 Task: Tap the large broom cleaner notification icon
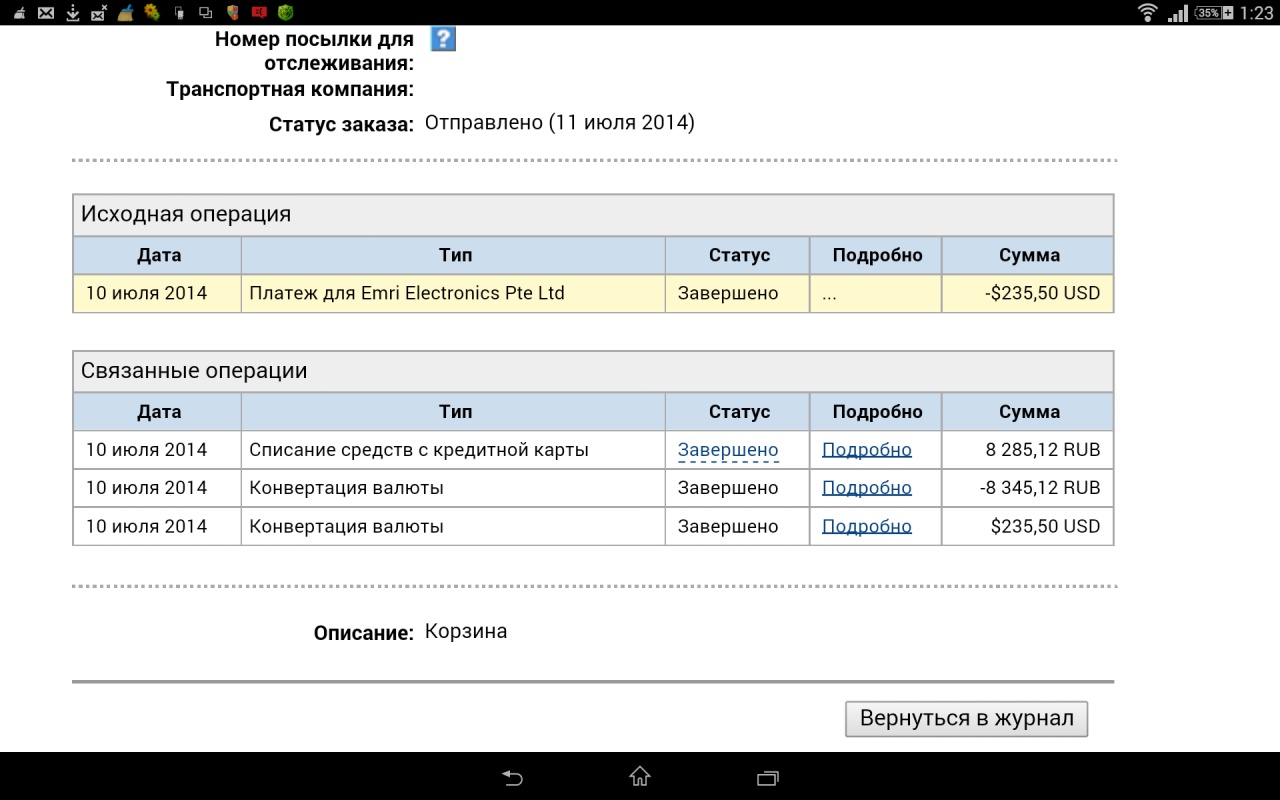point(125,13)
